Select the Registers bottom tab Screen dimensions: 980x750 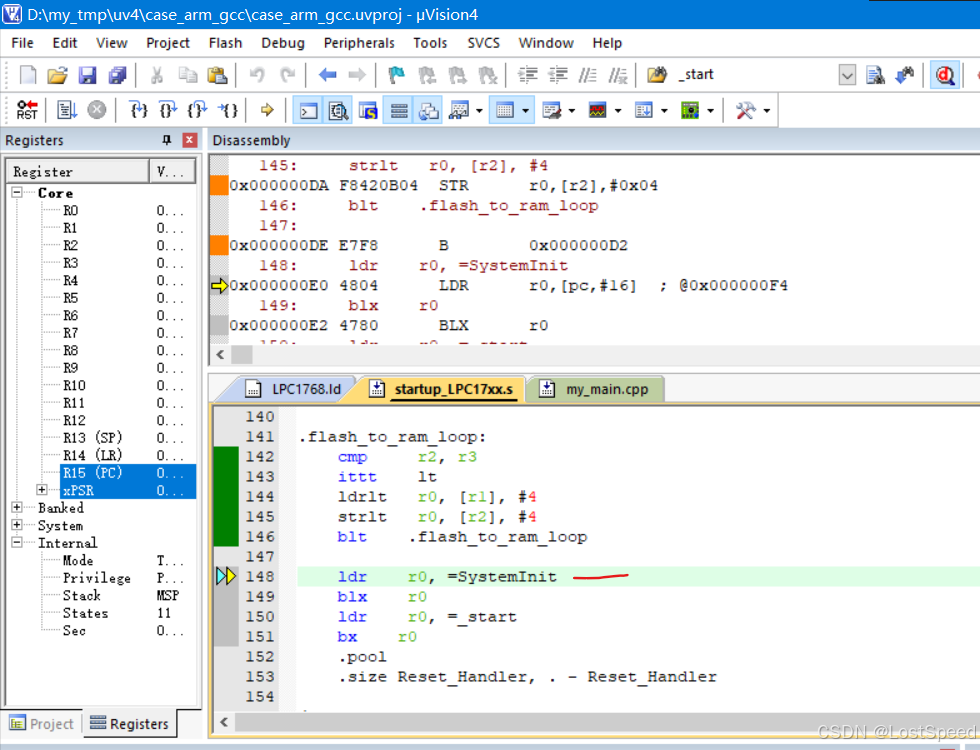129,724
